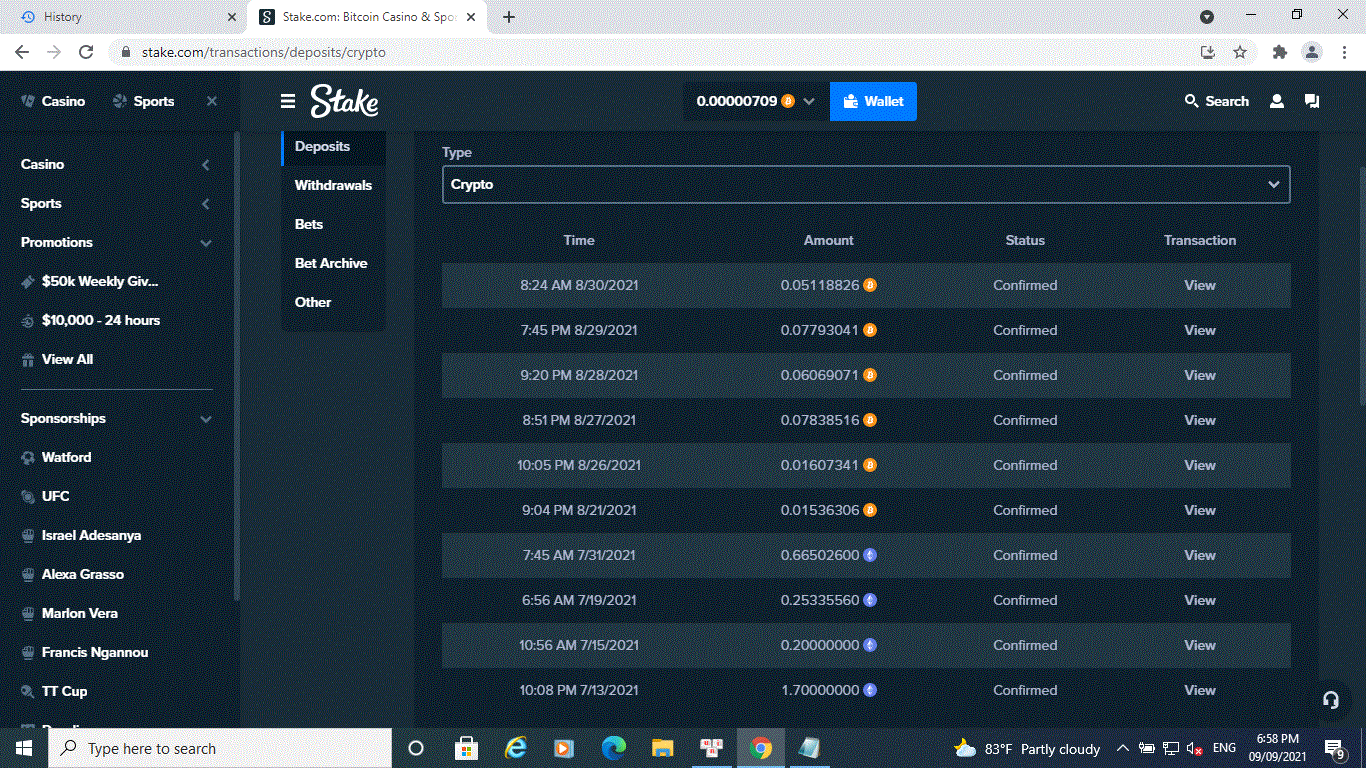1366x768 pixels.
Task: Click the Stake logo
Action: (344, 101)
